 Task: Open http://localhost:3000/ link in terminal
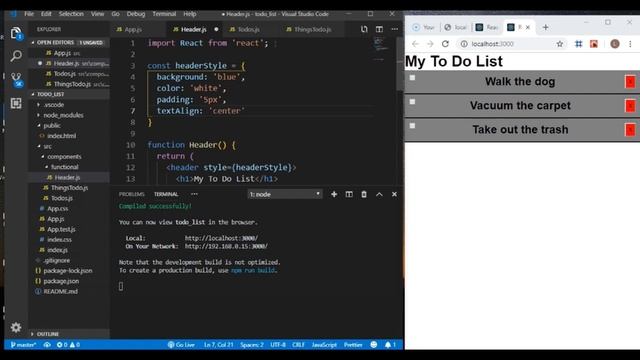[x=221, y=238]
